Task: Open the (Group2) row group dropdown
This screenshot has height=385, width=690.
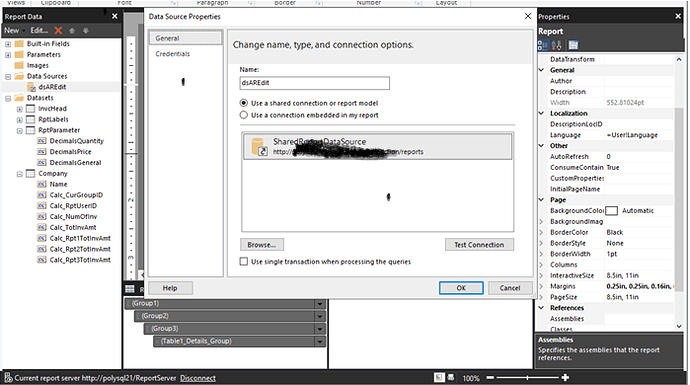Action: 320,316
